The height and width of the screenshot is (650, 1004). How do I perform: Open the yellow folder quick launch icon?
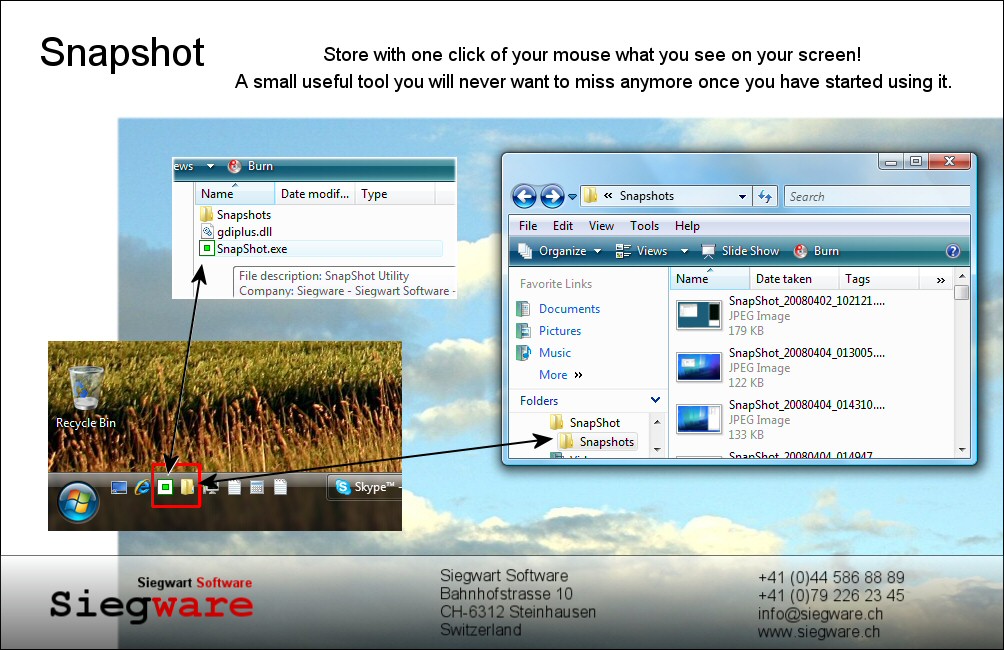[187, 487]
